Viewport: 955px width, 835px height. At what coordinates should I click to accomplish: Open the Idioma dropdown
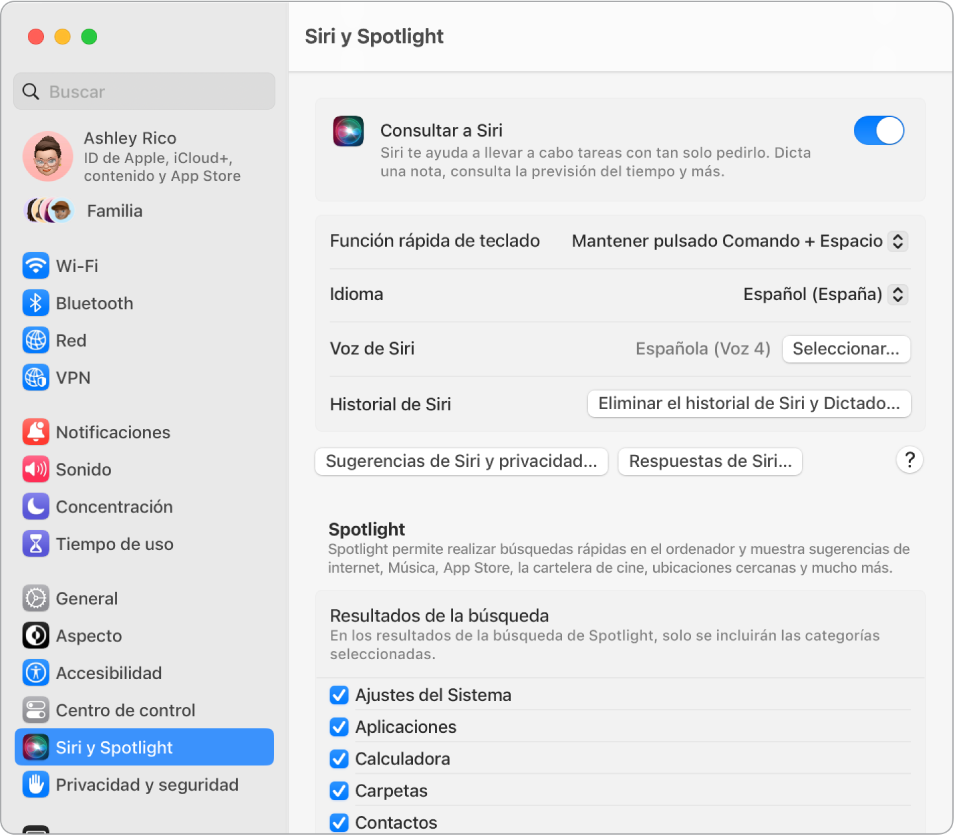(824, 294)
